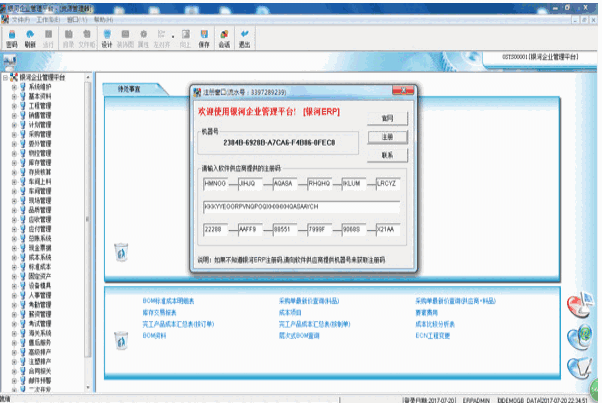Click the 试用 button in the registration dialog

[x=387, y=118]
